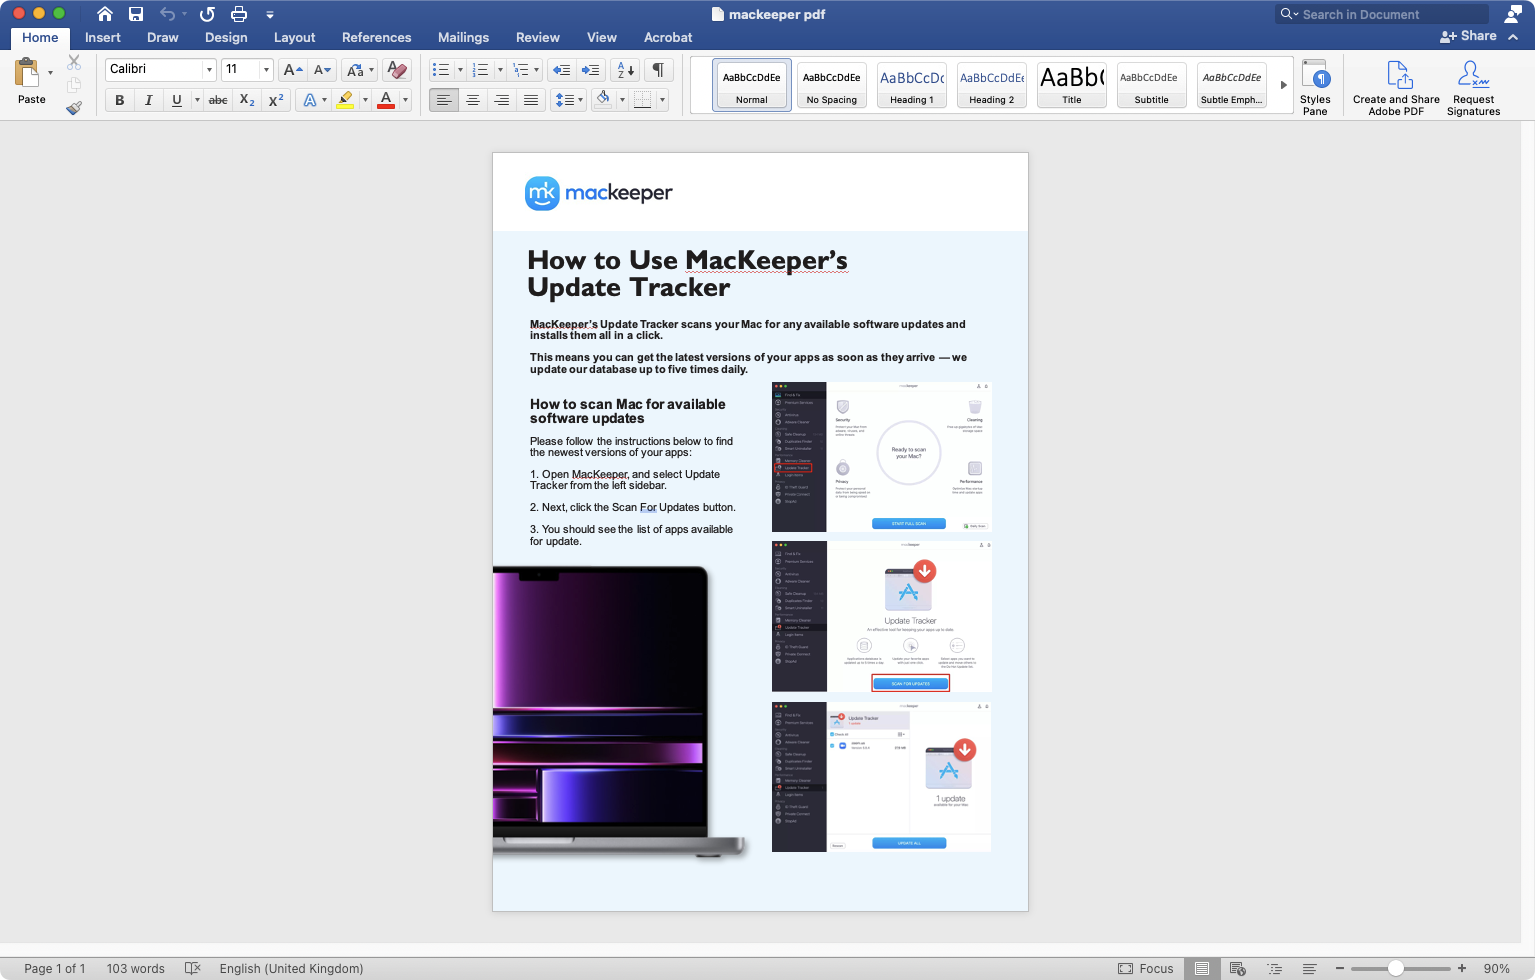Print the document via printer icon
1535x980 pixels.
tap(239, 14)
